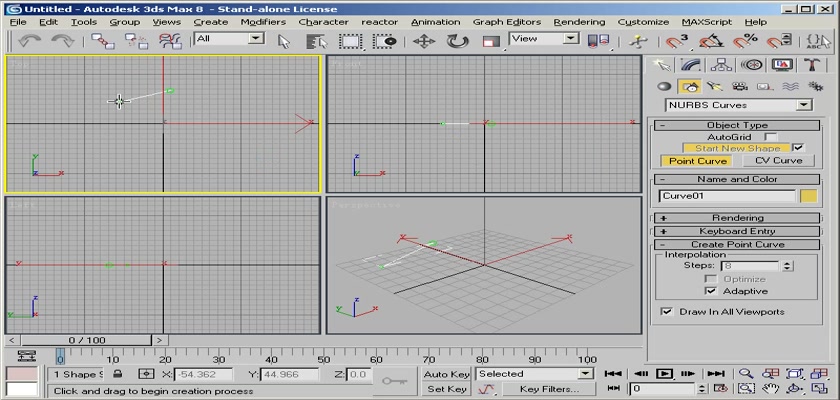Click the Bind to Space Warp icon
Image resolution: width=840 pixels, height=400 pixels.
pyautogui.click(x=170, y=41)
